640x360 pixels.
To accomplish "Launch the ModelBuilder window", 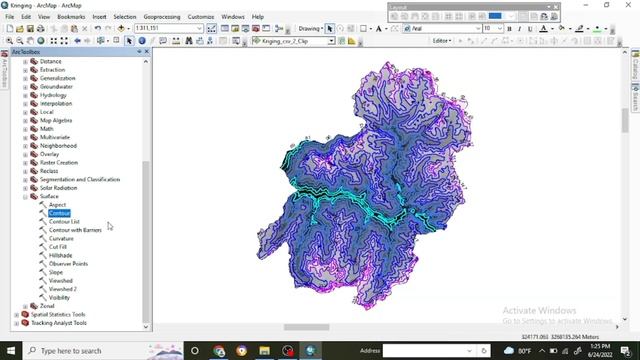I will point(279,29).
